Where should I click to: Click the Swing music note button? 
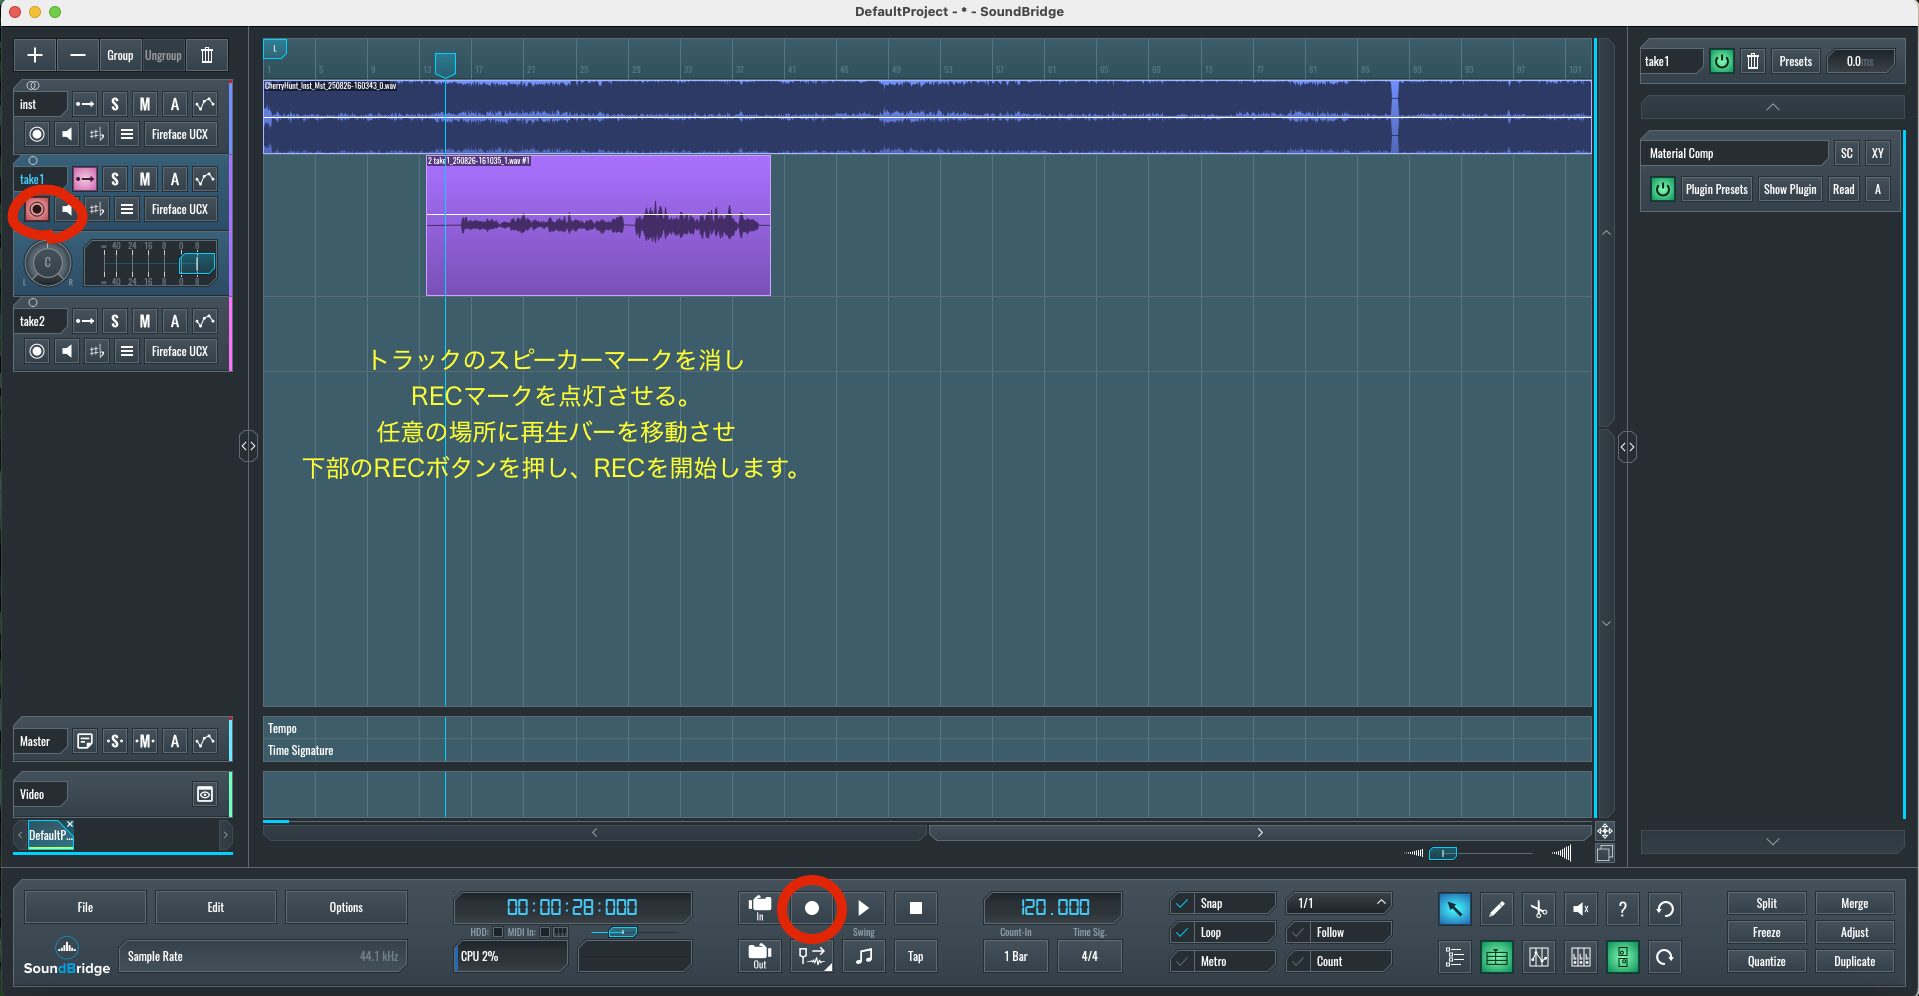[x=864, y=956]
